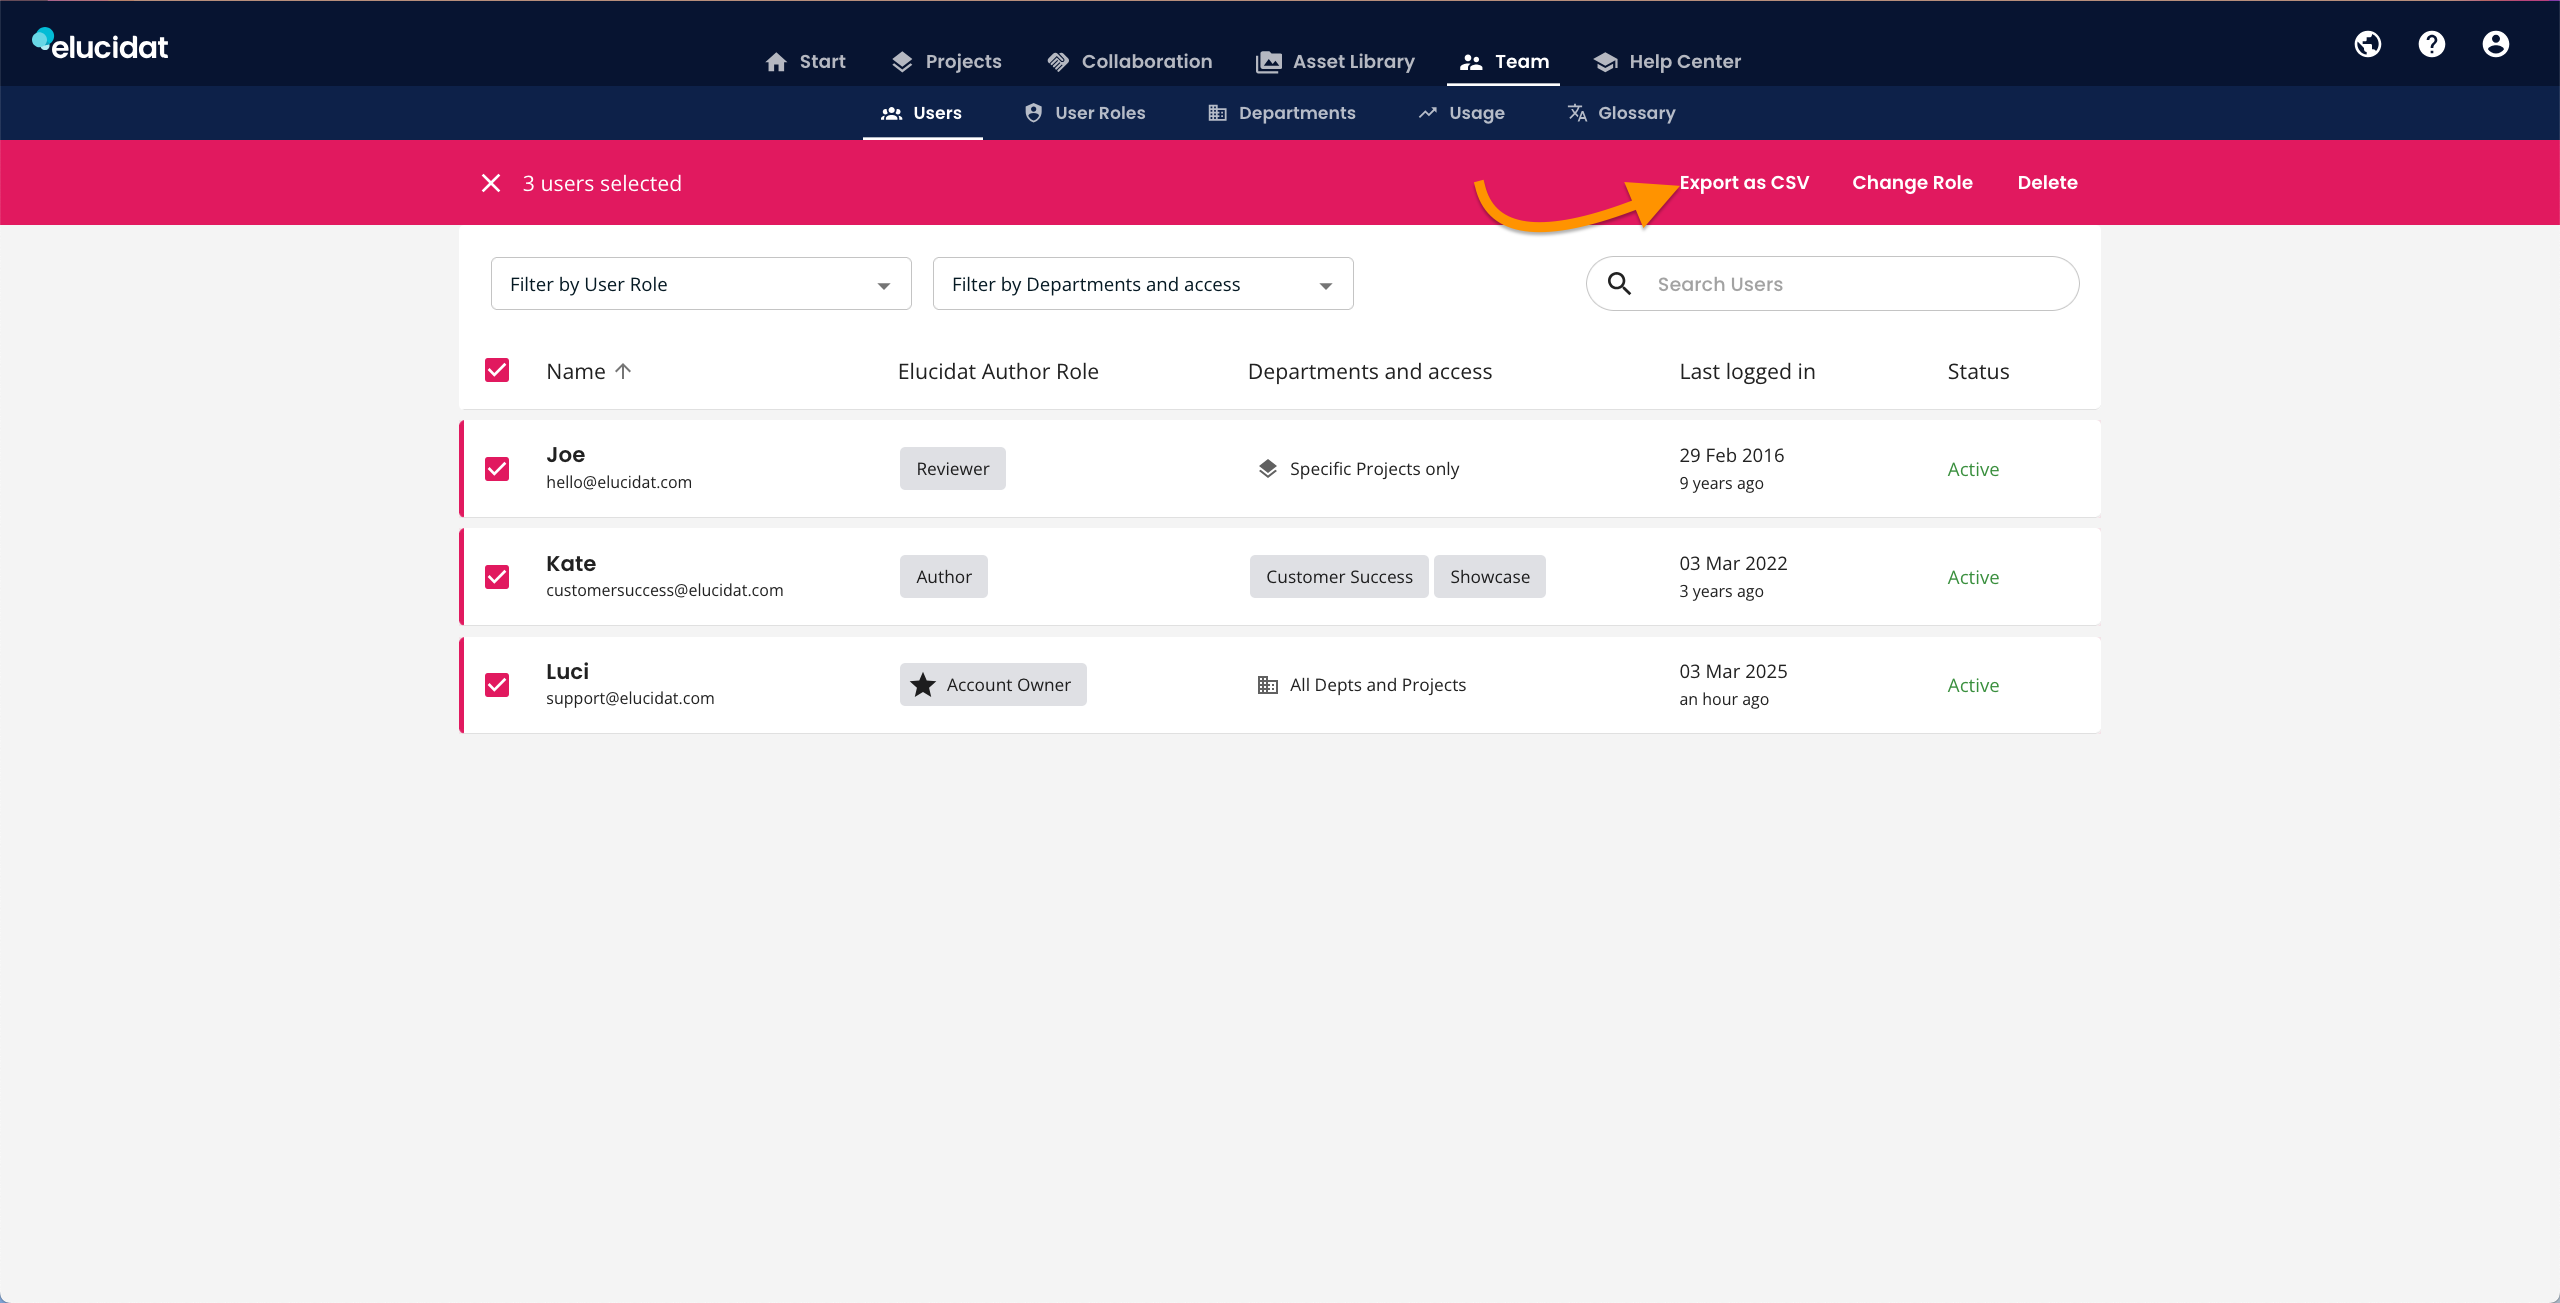
Task: Open the Asset Library tab
Action: [1335, 62]
